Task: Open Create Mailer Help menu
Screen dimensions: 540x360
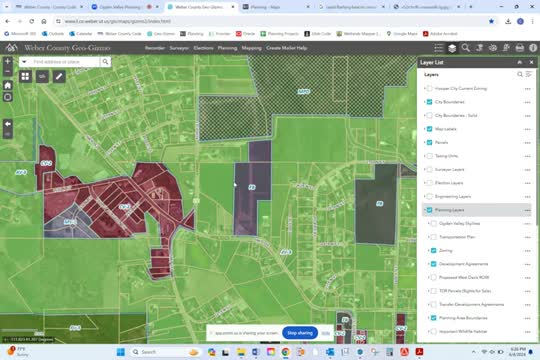Action: (287, 48)
